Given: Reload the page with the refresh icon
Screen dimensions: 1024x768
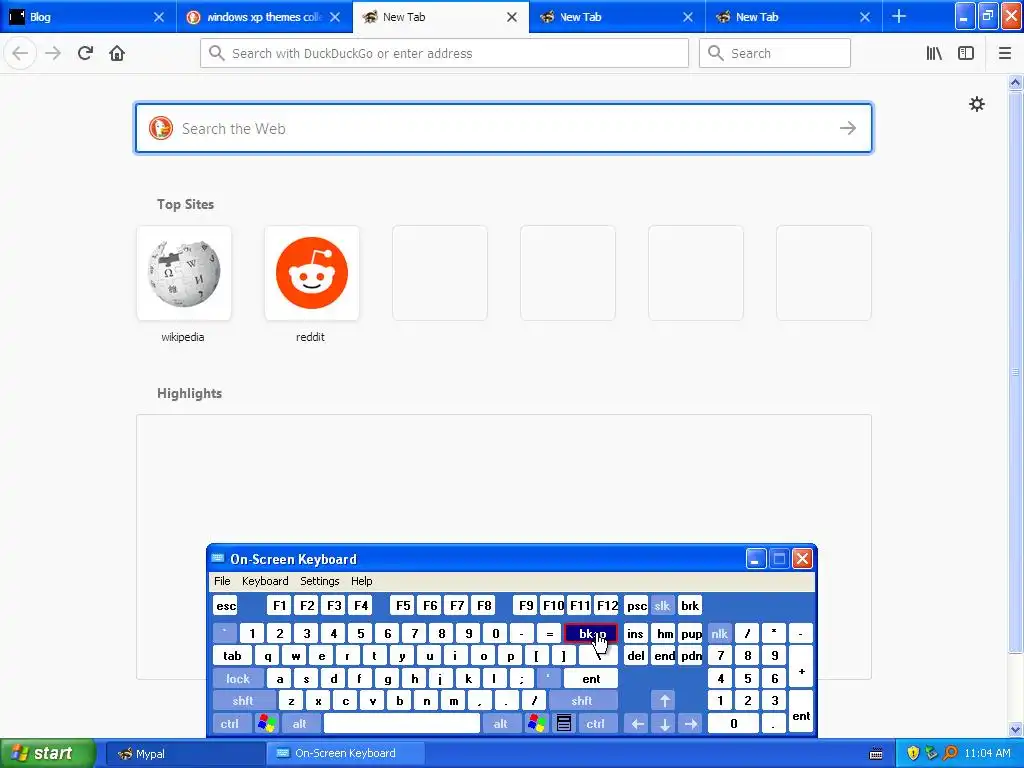Looking at the screenshot, I should [x=85, y=53].
